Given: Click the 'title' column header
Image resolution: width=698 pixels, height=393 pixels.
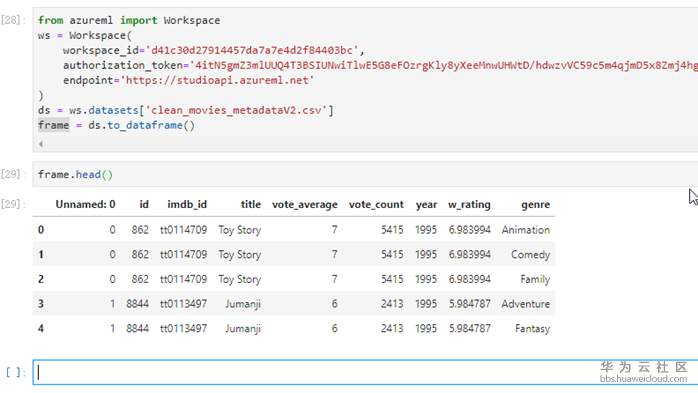Looking at the screenshot, I should coord(251,204).
